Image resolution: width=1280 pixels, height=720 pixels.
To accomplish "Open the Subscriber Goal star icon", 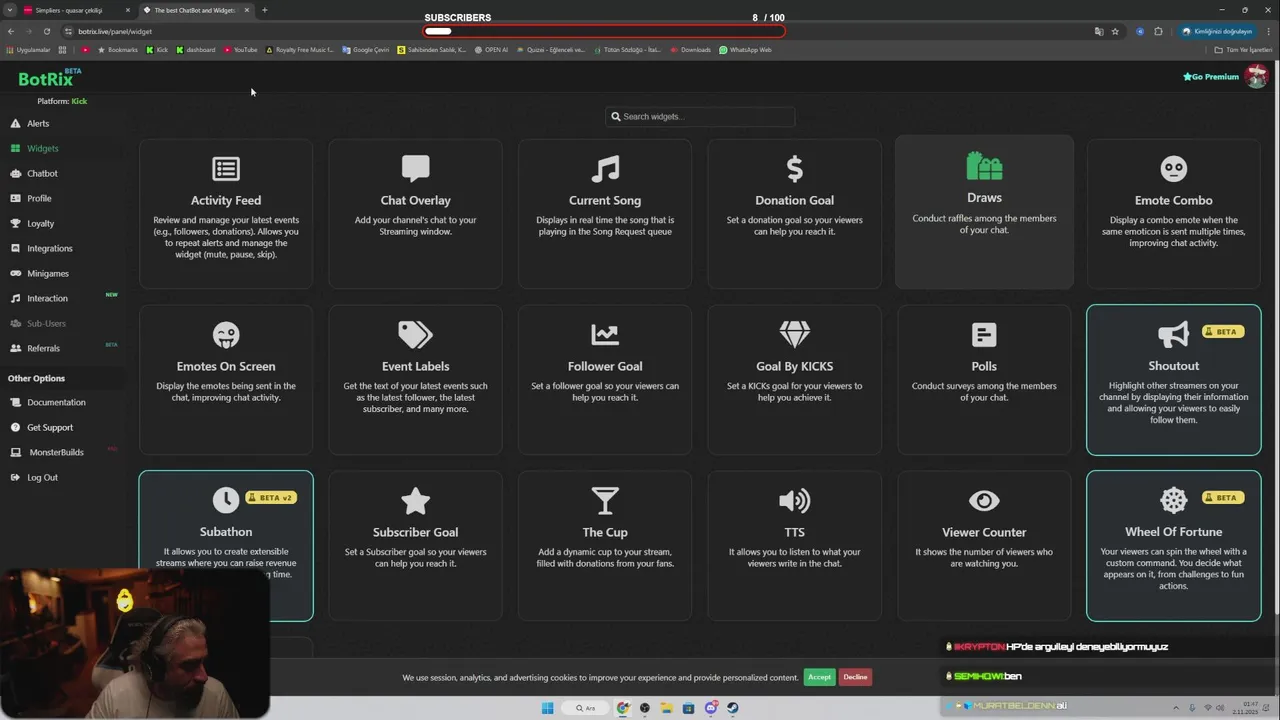I will pyautogui.click(x=415, y=501).
